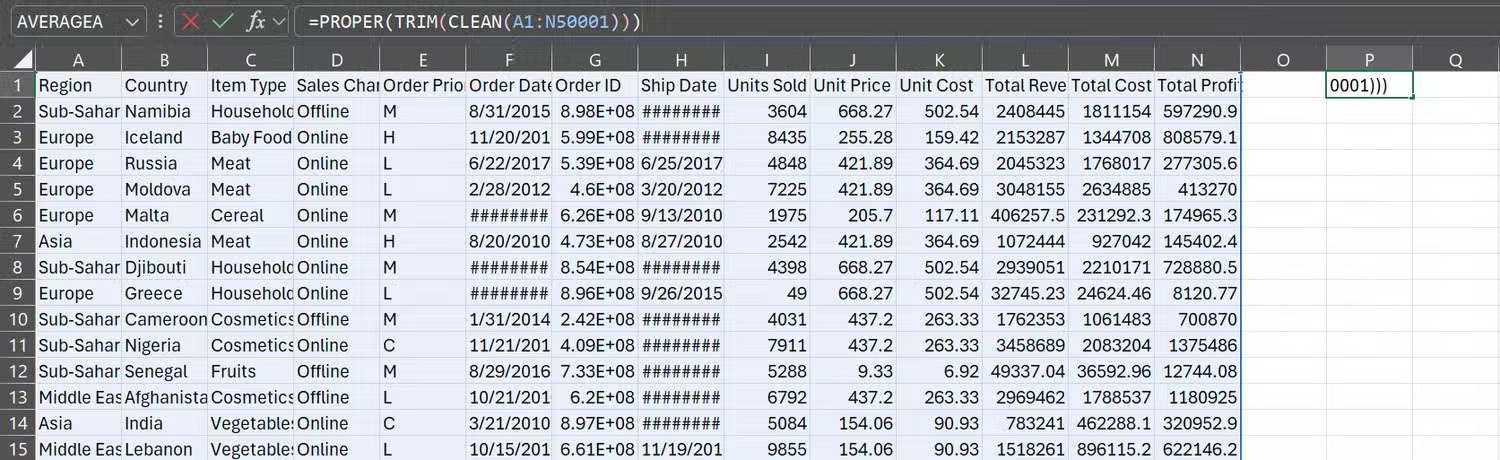Screen dimensions: 1500x460
Task: Expand the dropdown chevron beside fx
Action: 279,21
